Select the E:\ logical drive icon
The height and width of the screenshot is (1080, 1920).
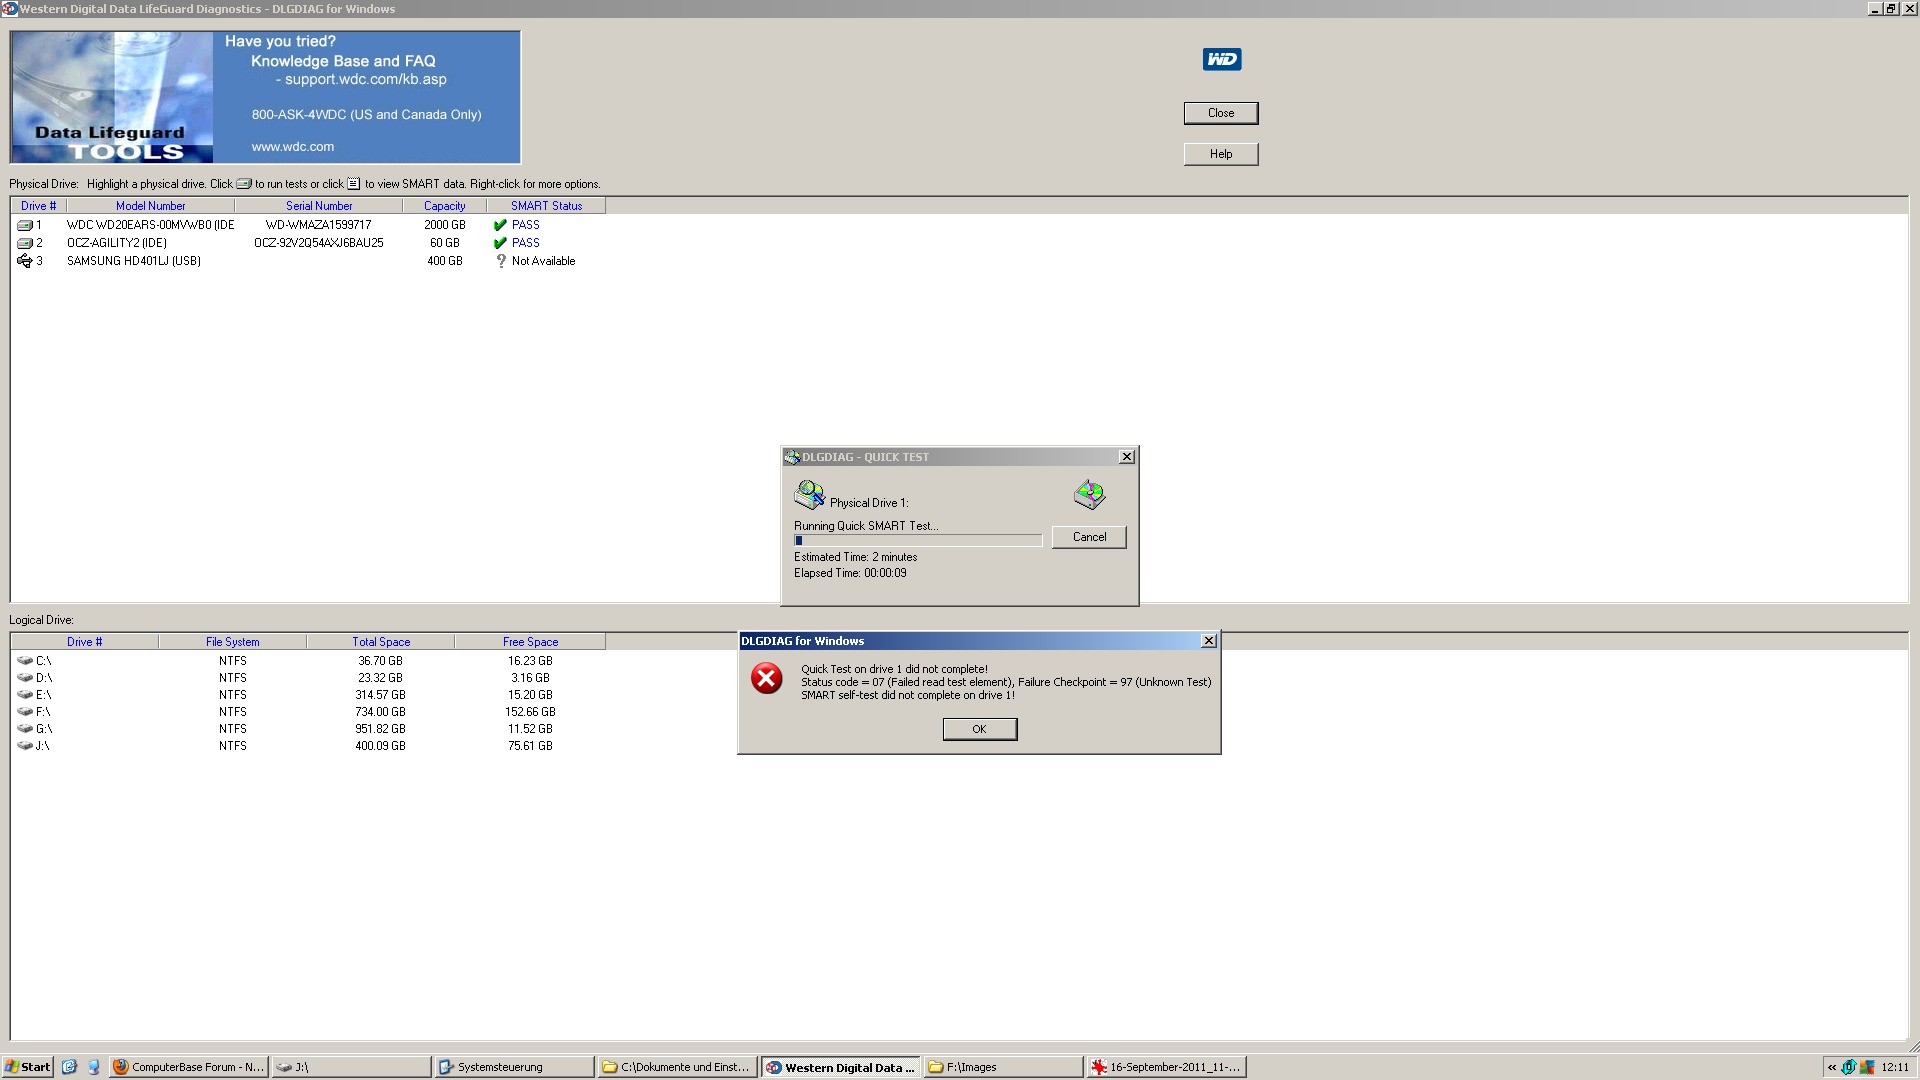(25, 695)
